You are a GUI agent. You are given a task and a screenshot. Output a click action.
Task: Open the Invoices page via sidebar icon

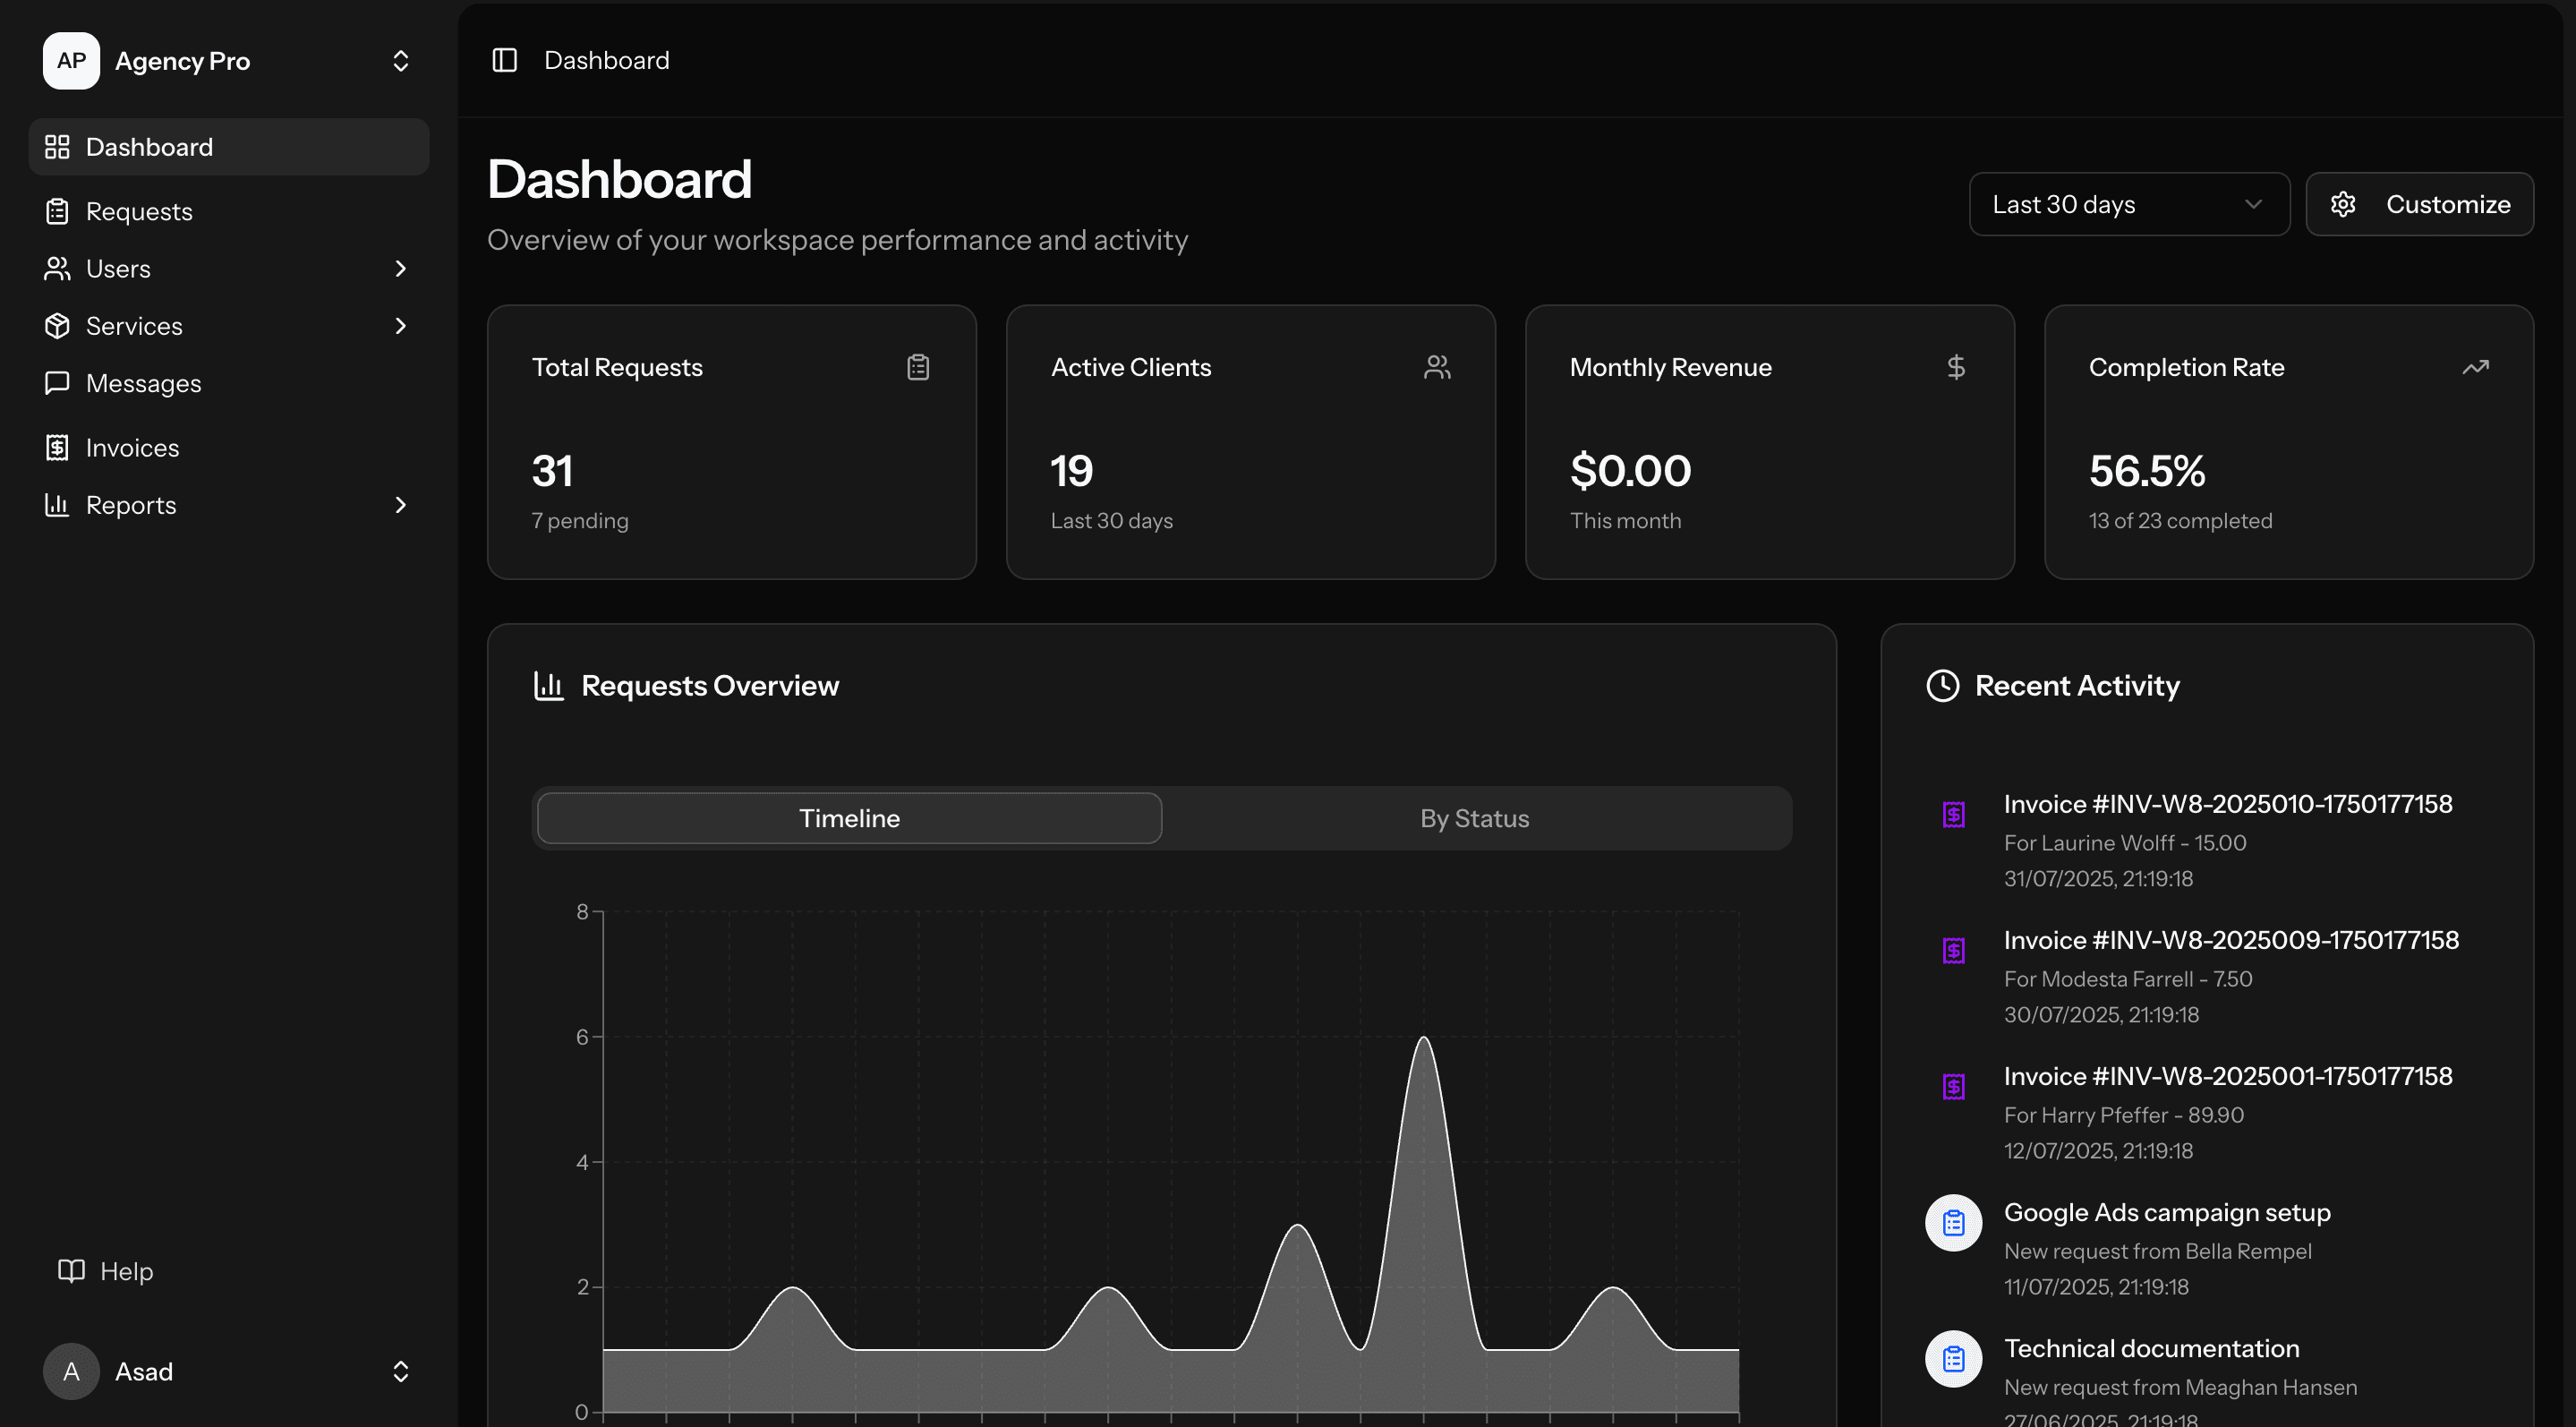click(57, 447)
